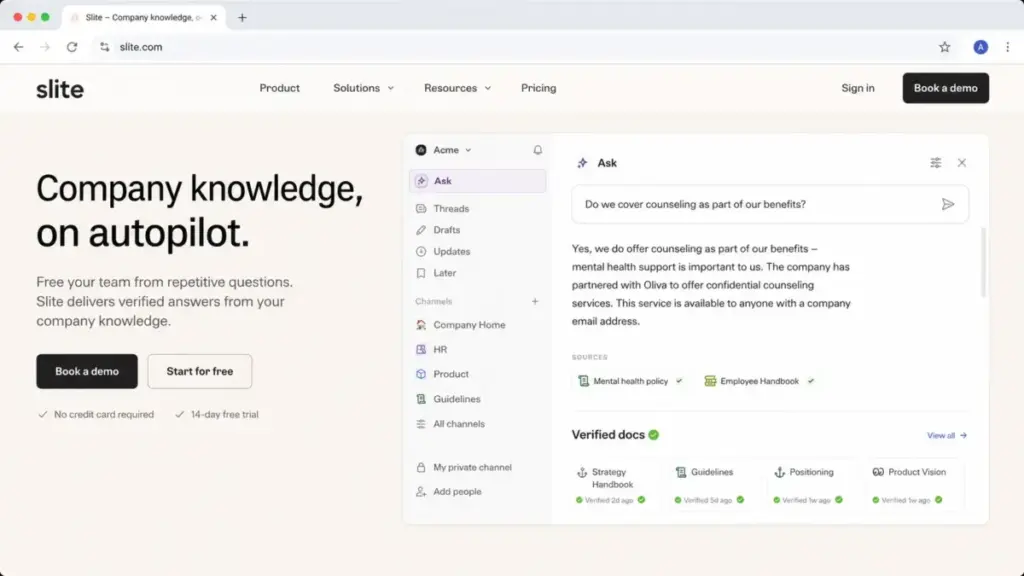1024x576 pixels.
Task: Open the Mental health policy source
Action: pyautogui.click(x=630, y=381)
